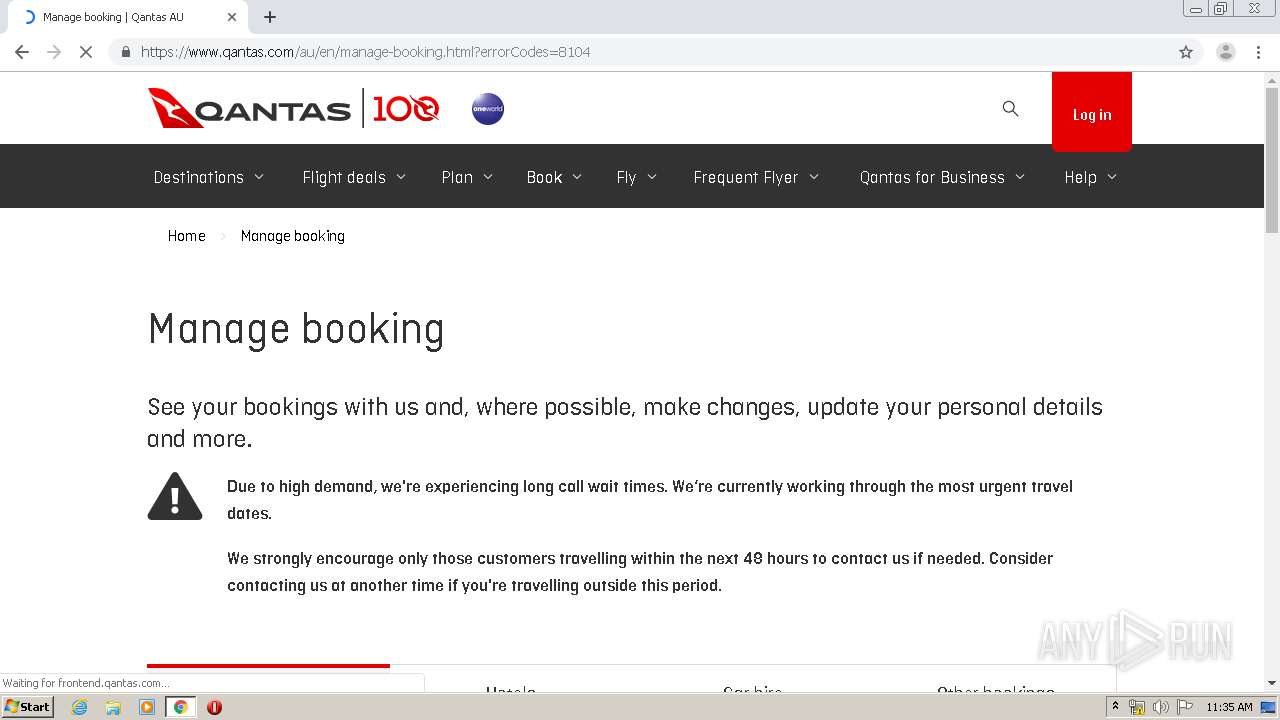1280x720 pixels.
Task: Select the Chrome icon in the taskbar
Action: pyautogui.click(x=180, y=707)
